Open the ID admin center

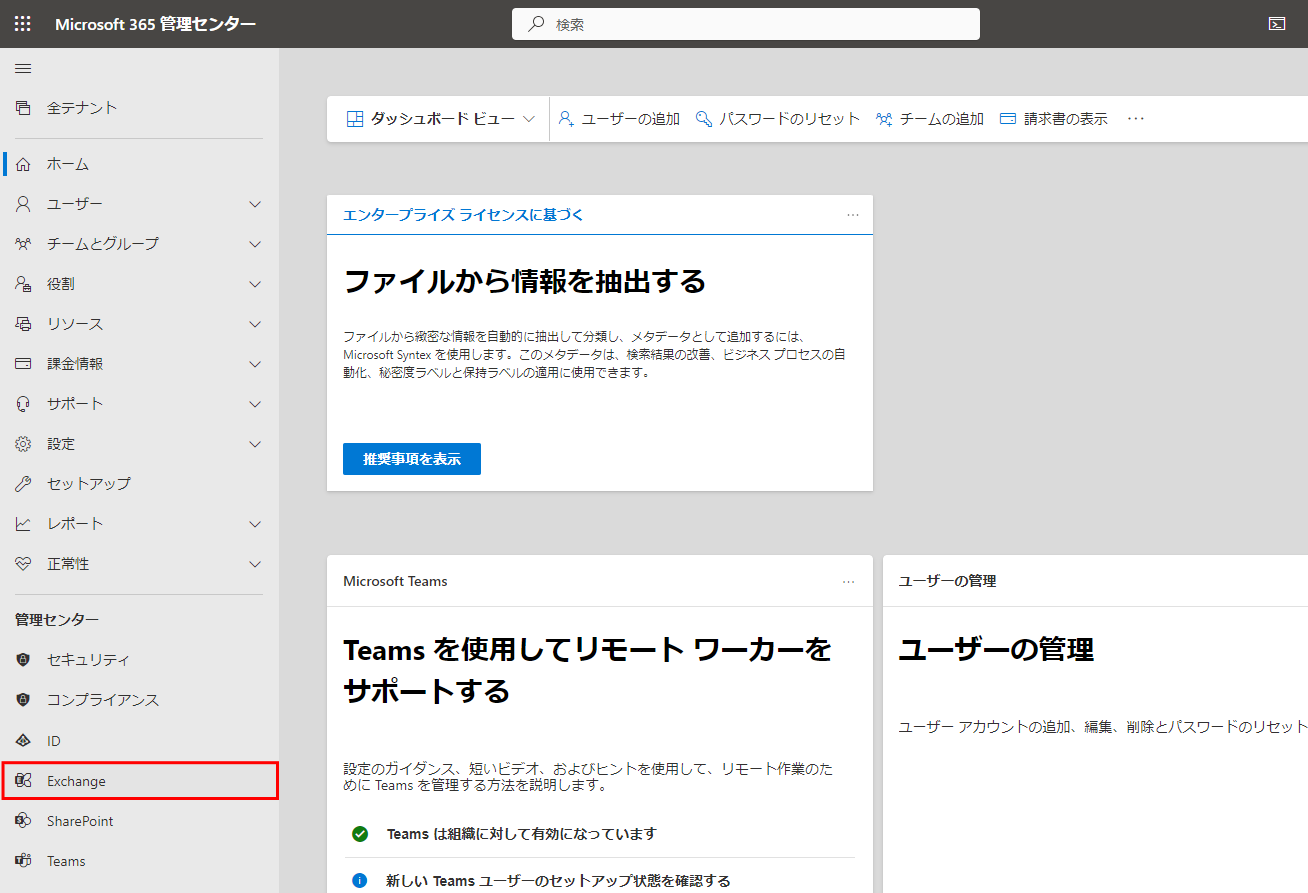pyautogui.click(x=139, y=741)
